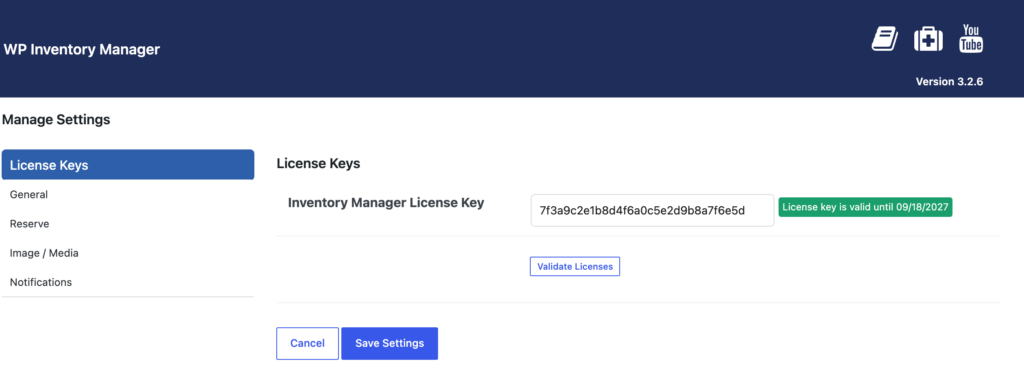Click the Cancel button
This screenshot has height=385, width=1024.
tap(308, 343)
